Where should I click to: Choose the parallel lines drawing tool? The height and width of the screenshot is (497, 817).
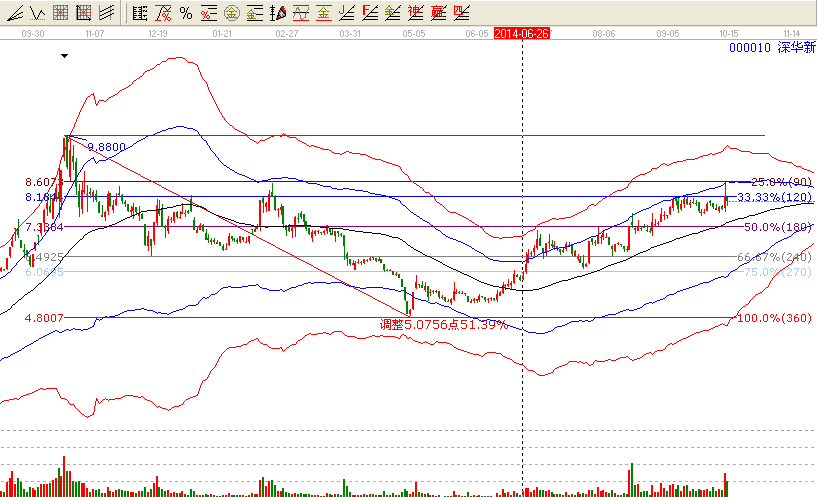[106, 13]
